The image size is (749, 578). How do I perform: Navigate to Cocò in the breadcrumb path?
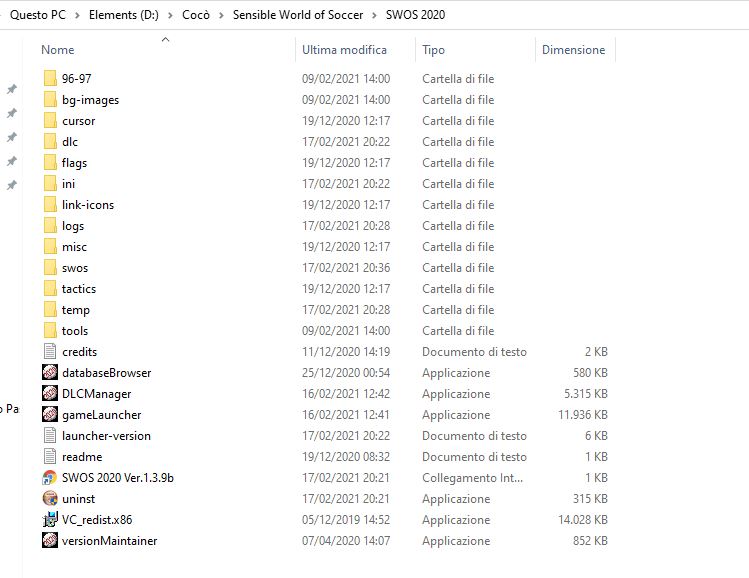196,15
